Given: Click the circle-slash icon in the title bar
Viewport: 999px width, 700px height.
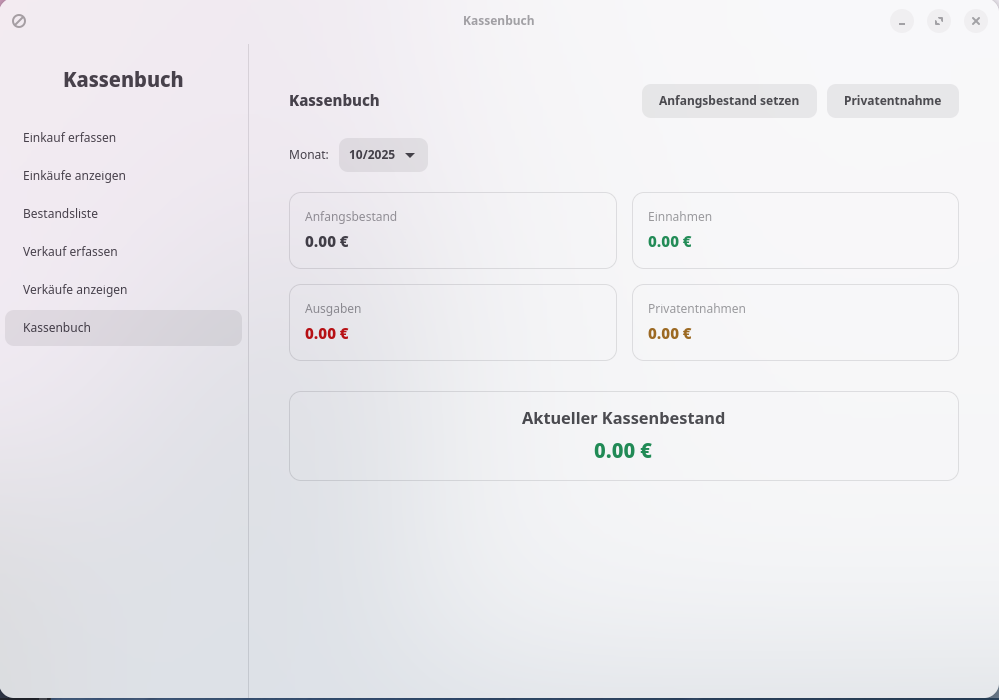Looking at the screenshot, I should pos(19,21).
